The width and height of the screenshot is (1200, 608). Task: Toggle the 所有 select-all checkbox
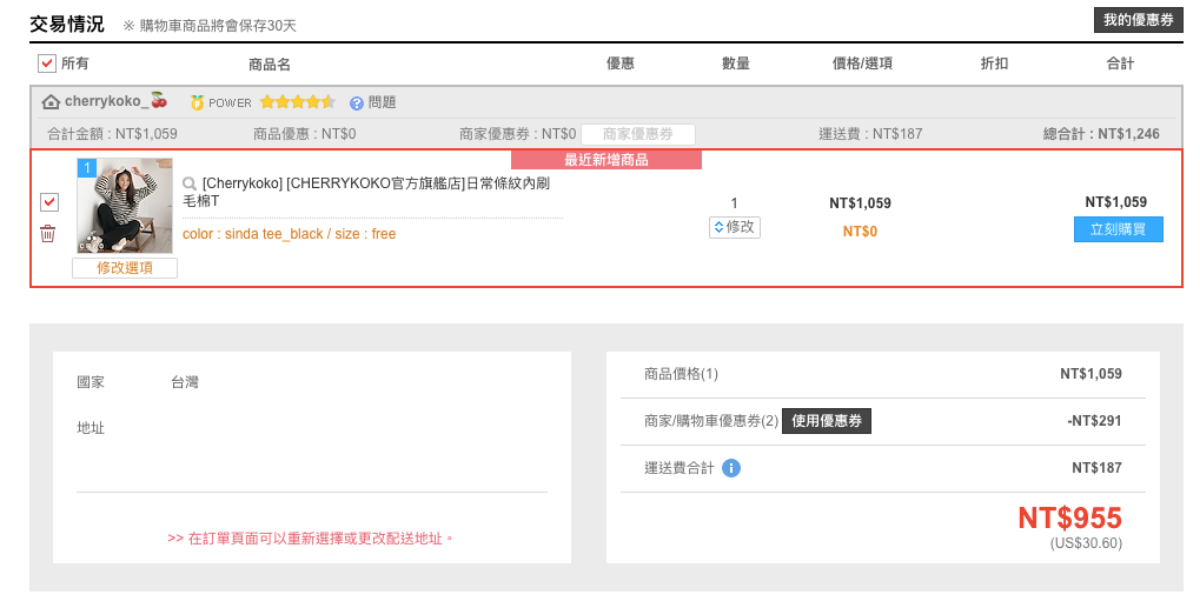coord(47,64)
